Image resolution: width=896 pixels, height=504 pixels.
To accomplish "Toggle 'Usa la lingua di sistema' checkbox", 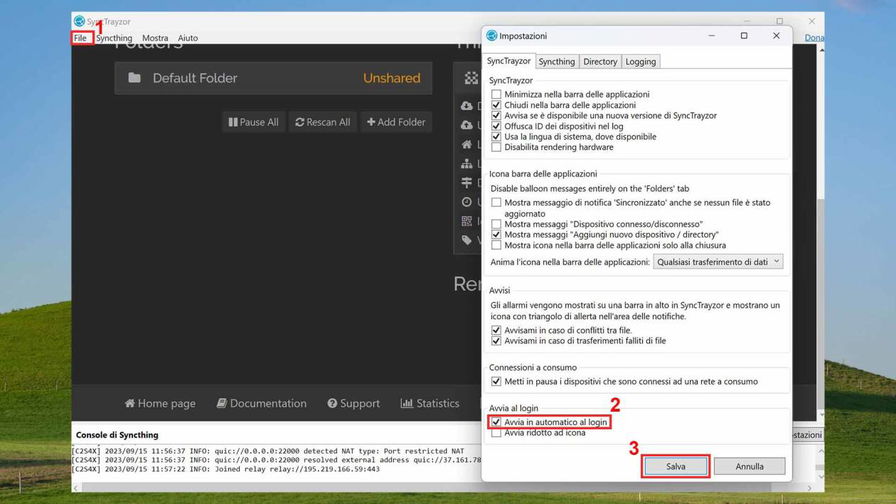I will coord(496,137).
